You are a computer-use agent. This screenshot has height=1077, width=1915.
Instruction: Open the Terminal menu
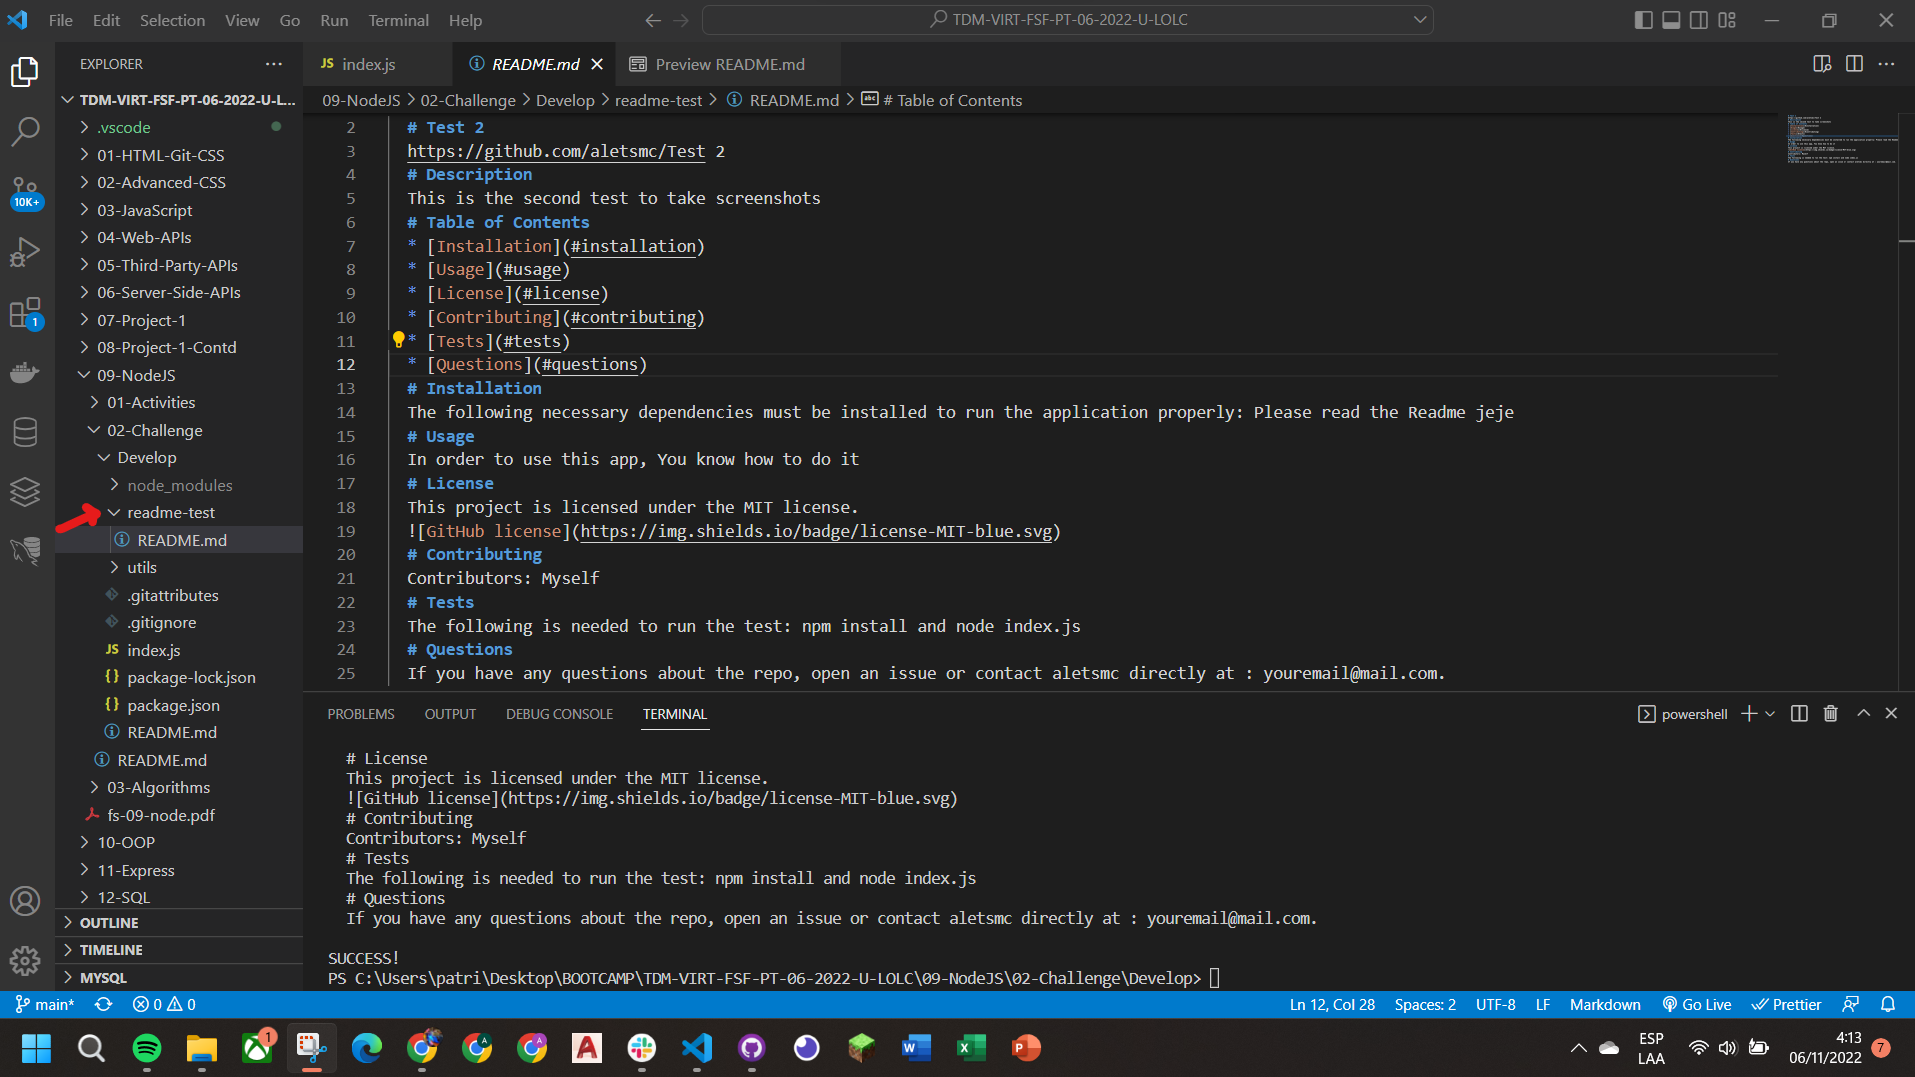pyautogui.click(x=398, y=20)
